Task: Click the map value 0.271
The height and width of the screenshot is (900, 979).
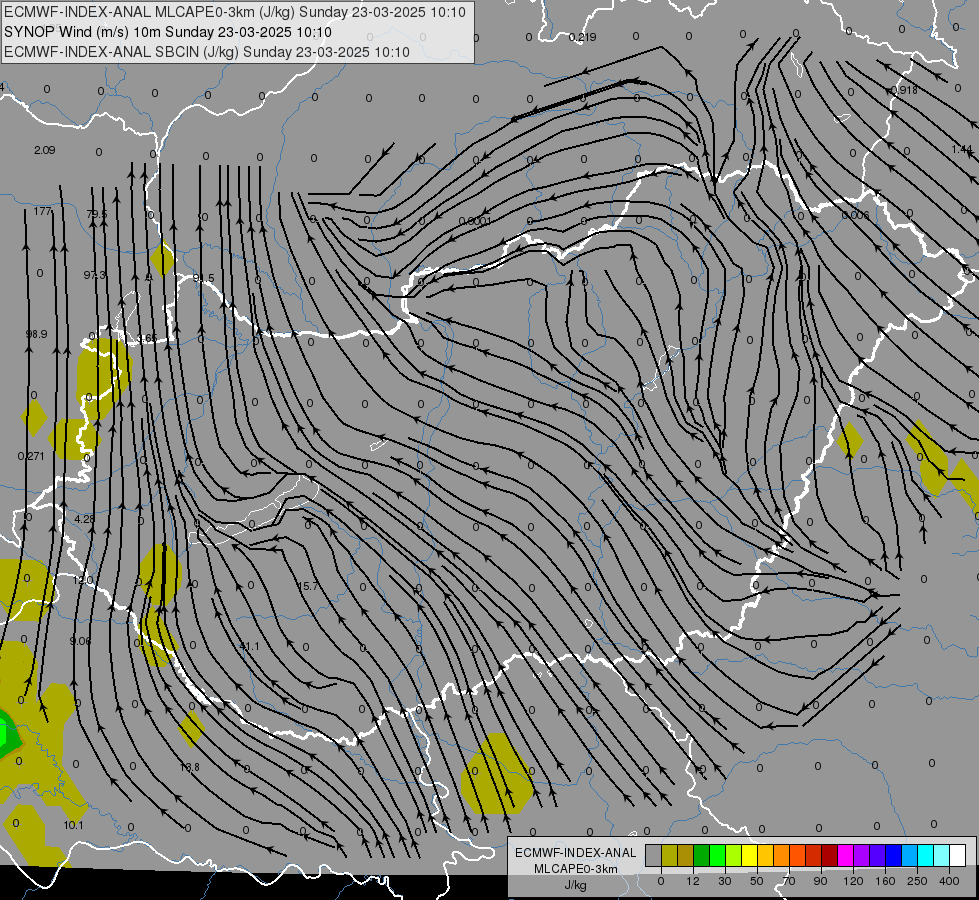Action: pos(31,457)
